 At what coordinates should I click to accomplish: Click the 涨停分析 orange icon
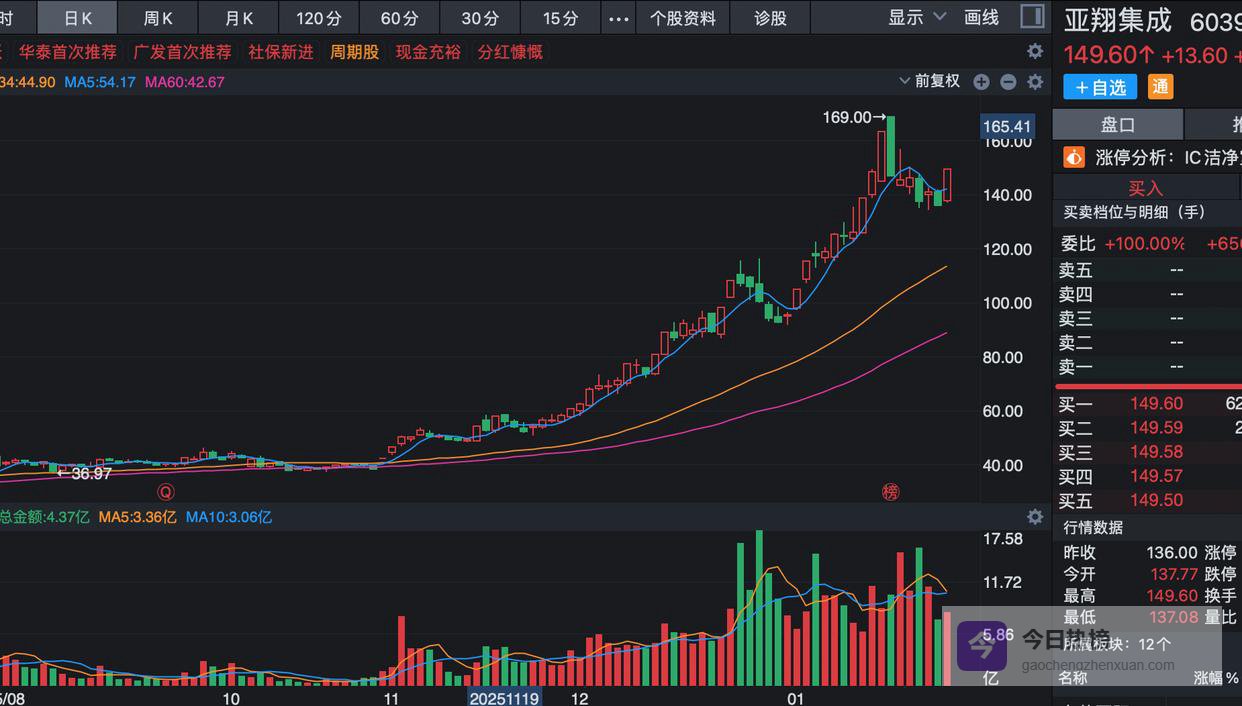[x=1074, y=157]
